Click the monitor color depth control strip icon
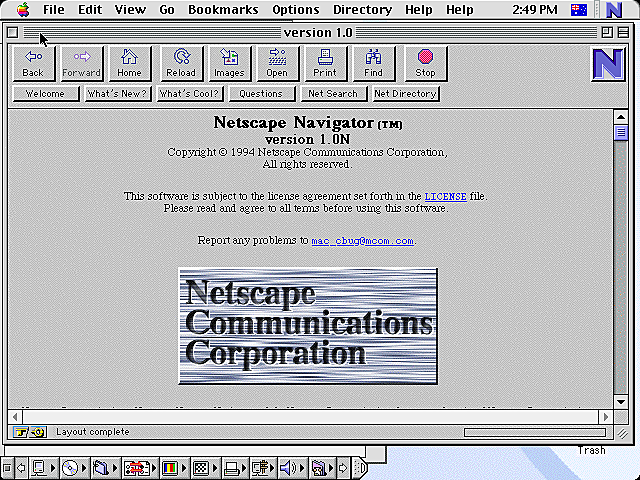640x480 pixels. [170, 468]
